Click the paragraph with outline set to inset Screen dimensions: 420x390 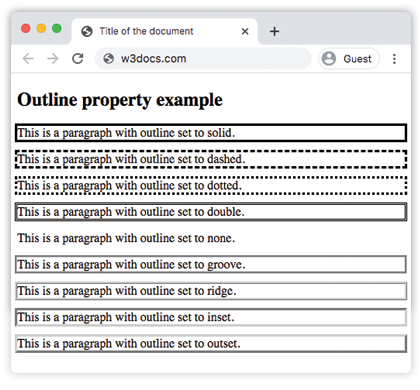(x=211, y=317)
